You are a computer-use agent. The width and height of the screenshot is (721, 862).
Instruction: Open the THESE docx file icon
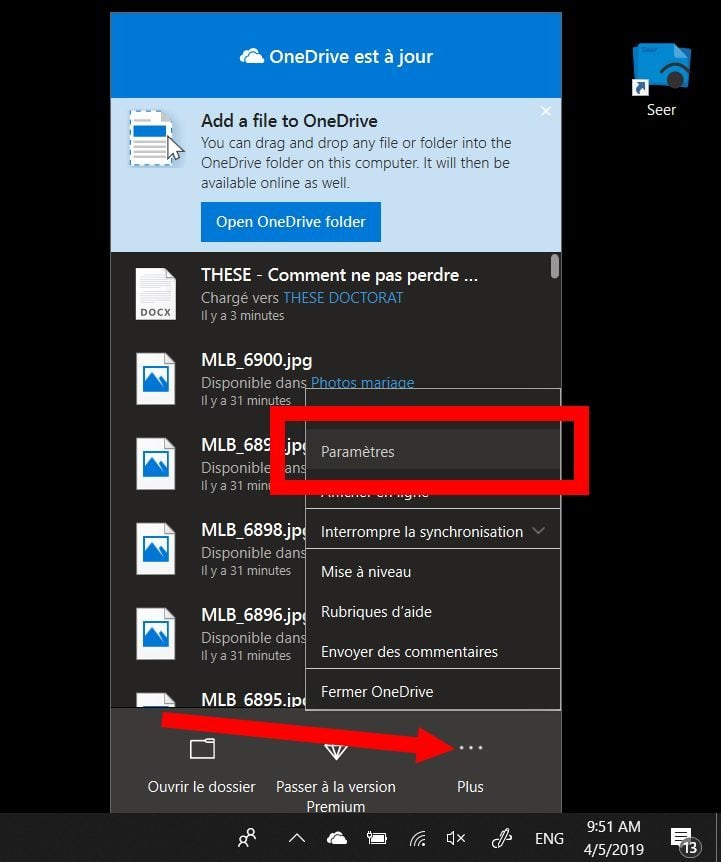tap(156, 294)
